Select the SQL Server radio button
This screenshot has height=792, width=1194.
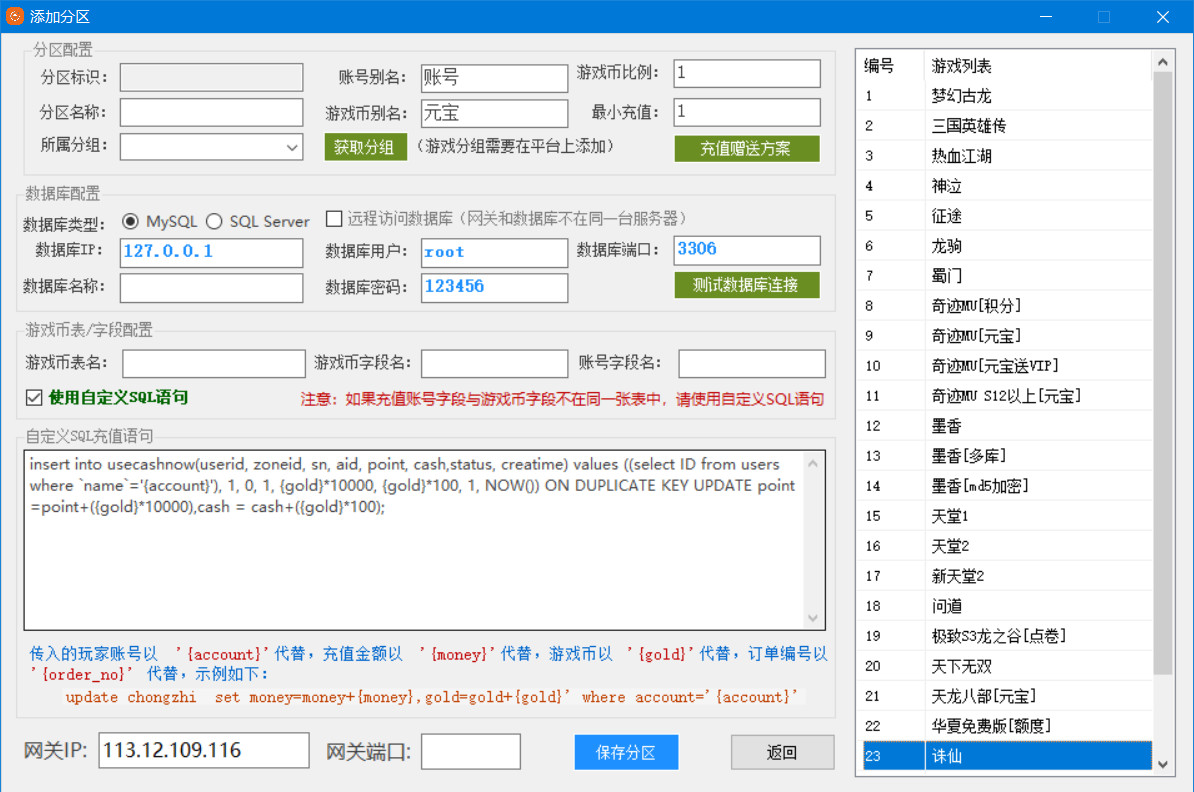pyautogui.click(x=214, y=221)
